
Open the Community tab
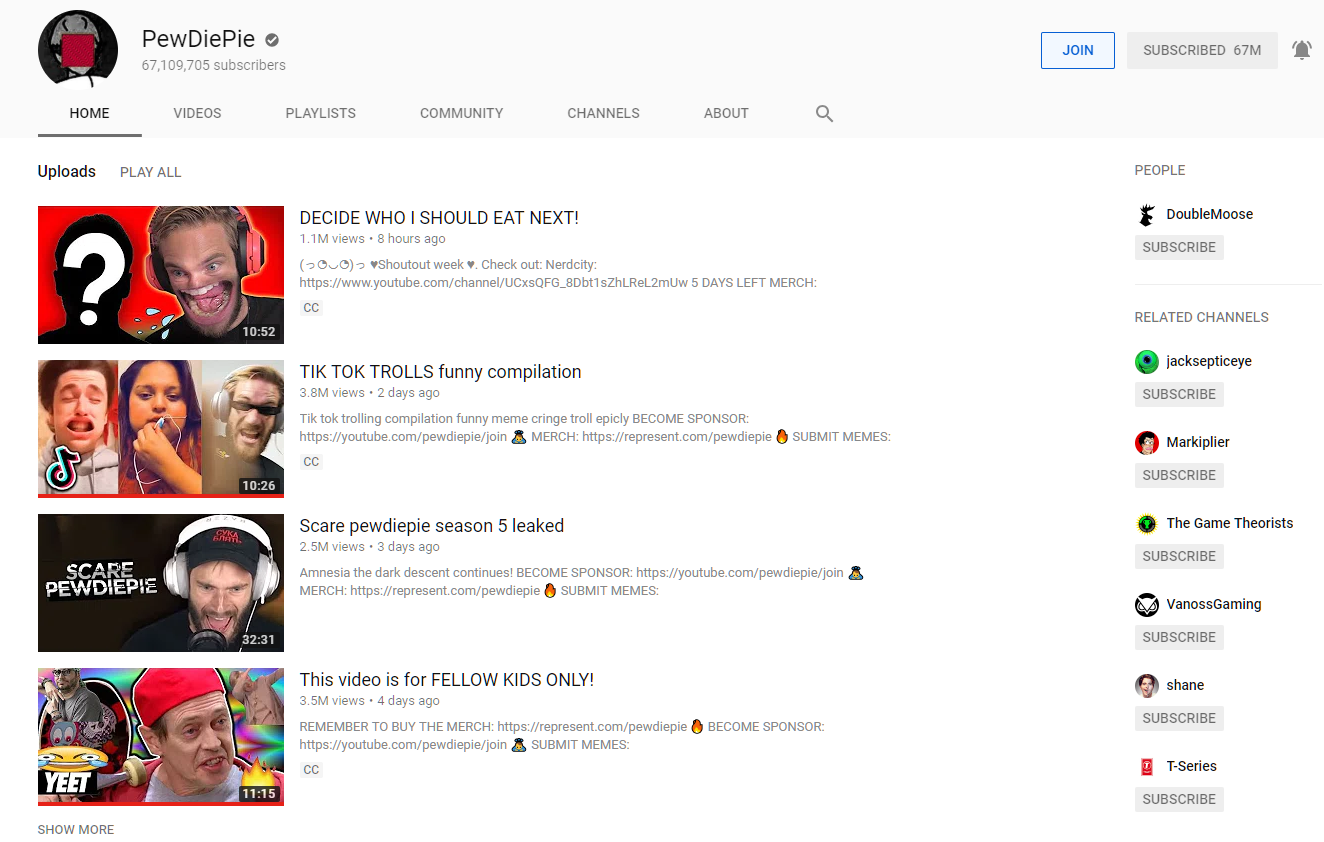pos(462,113)
